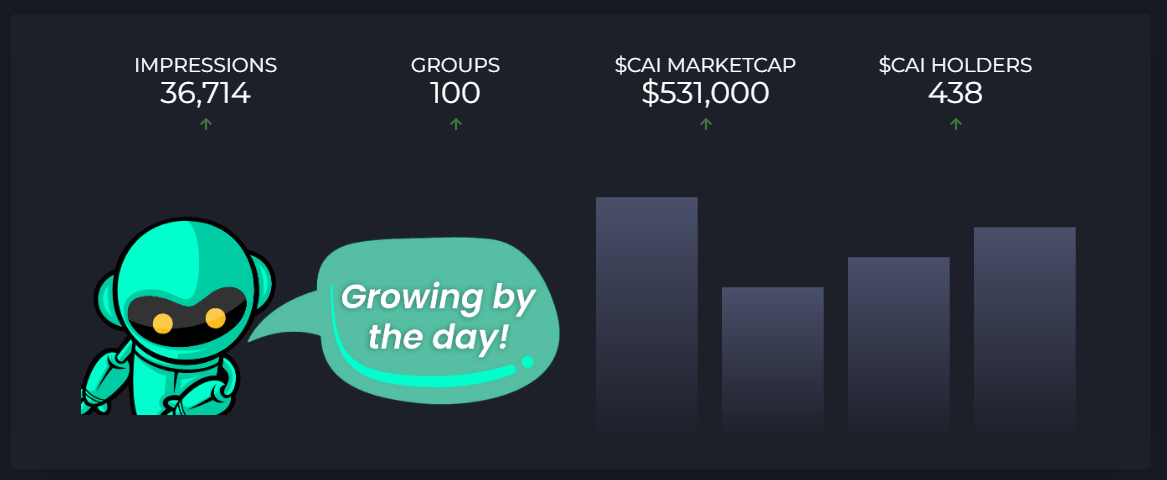Select the GROUPS heading

tap(455, 65)
